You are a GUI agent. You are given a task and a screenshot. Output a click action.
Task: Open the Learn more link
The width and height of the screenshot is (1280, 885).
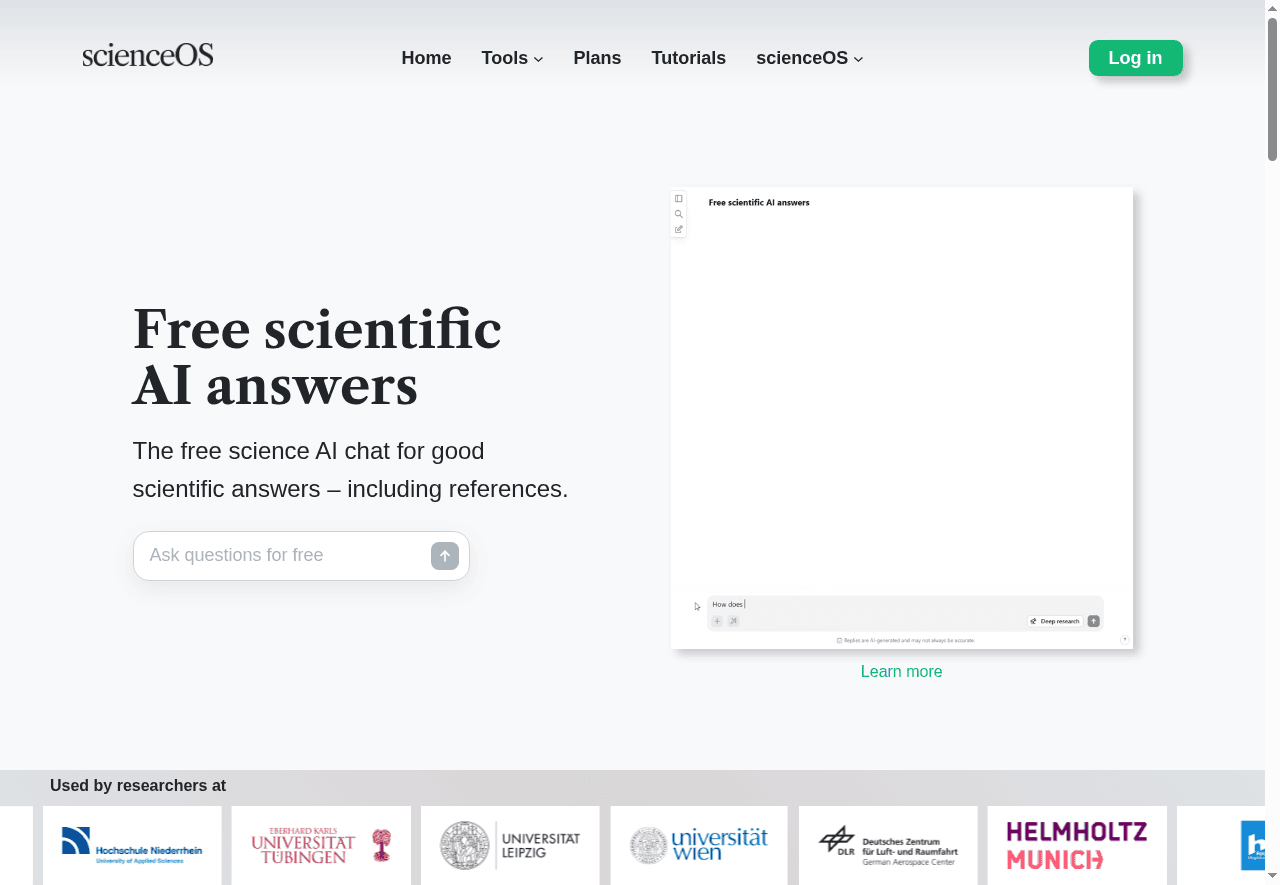pyautogui.click(x=901, y=671)
